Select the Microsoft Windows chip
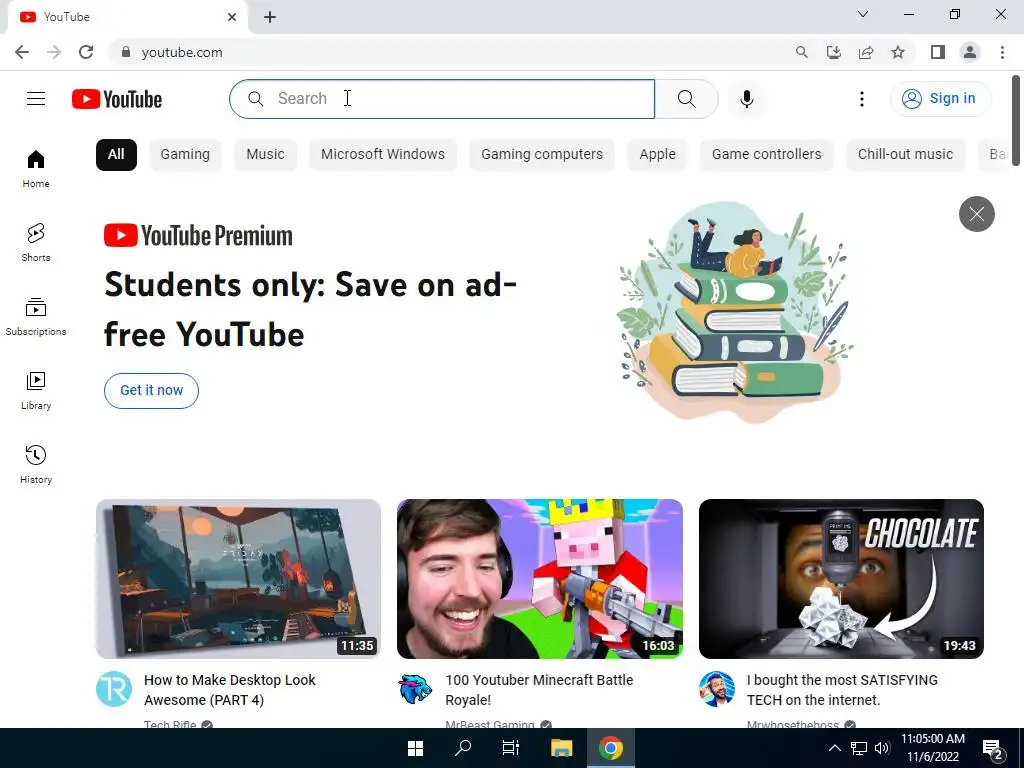This screenshot has width=1024, height=768. 383,155
